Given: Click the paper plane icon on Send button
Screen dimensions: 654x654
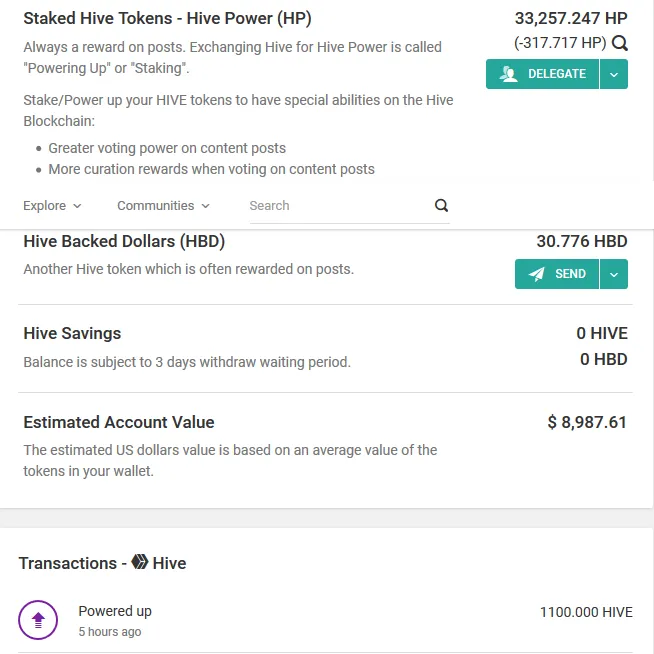Looking at the screenshot, I should coord(536,274).
